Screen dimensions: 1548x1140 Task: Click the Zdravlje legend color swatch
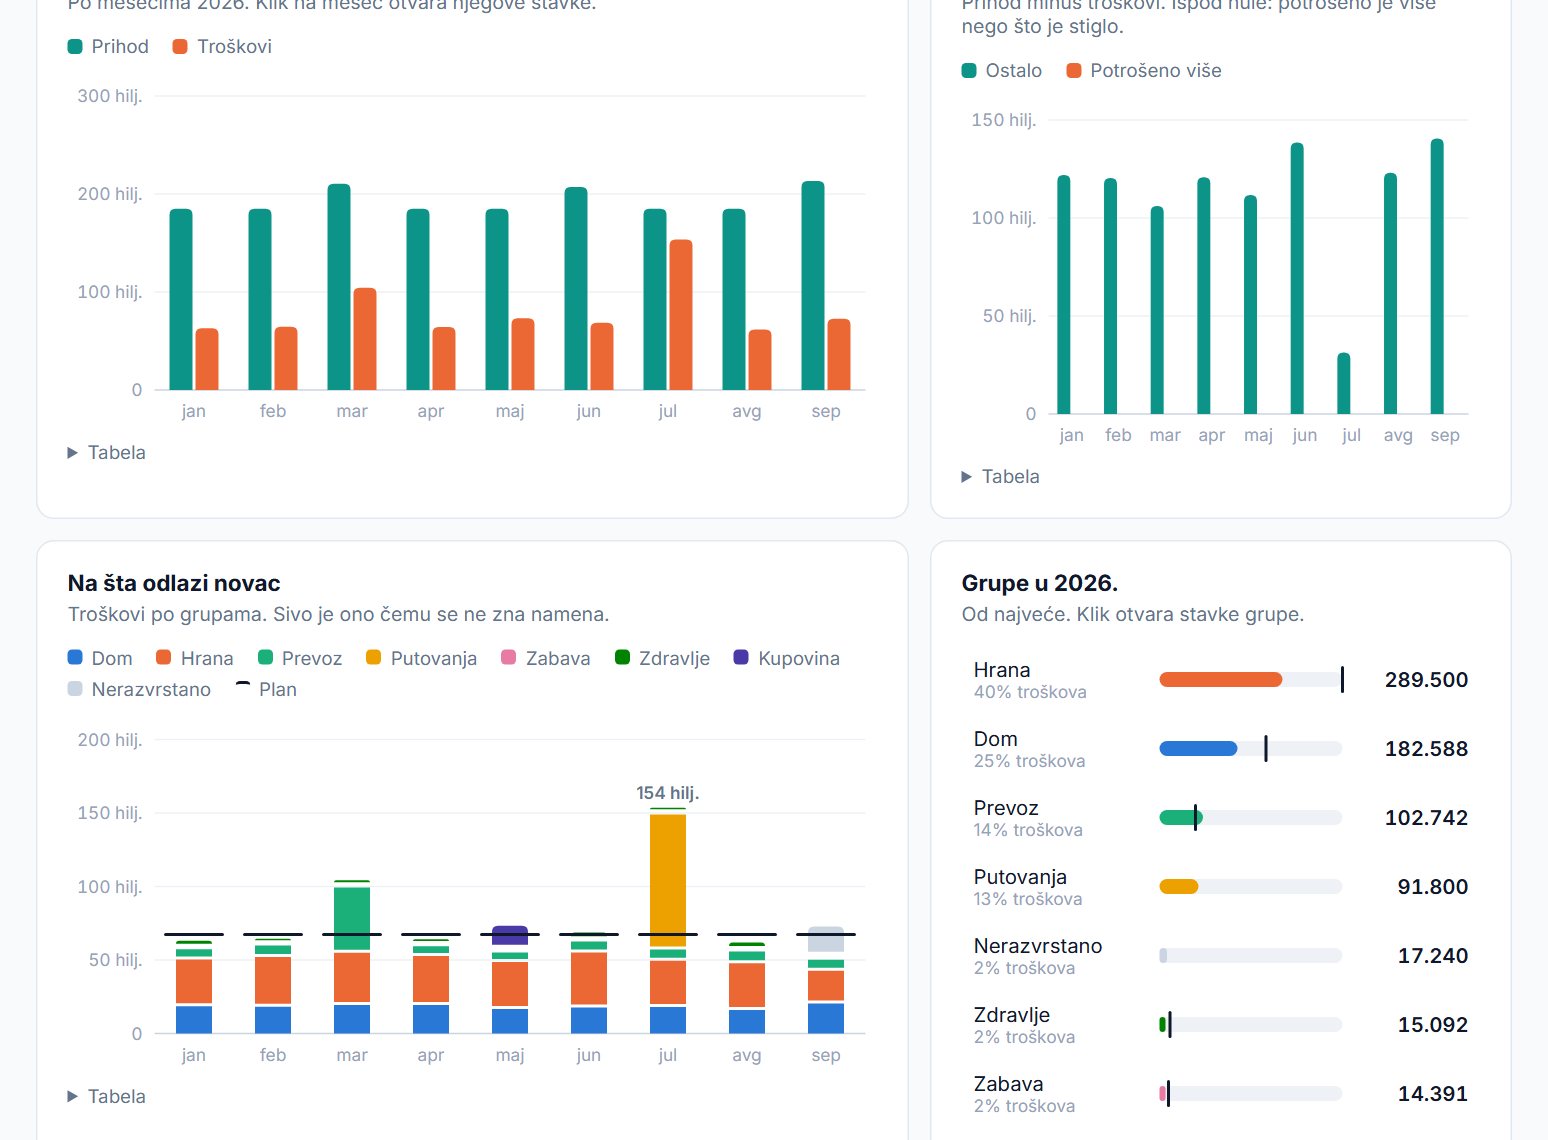click(622, 658)
